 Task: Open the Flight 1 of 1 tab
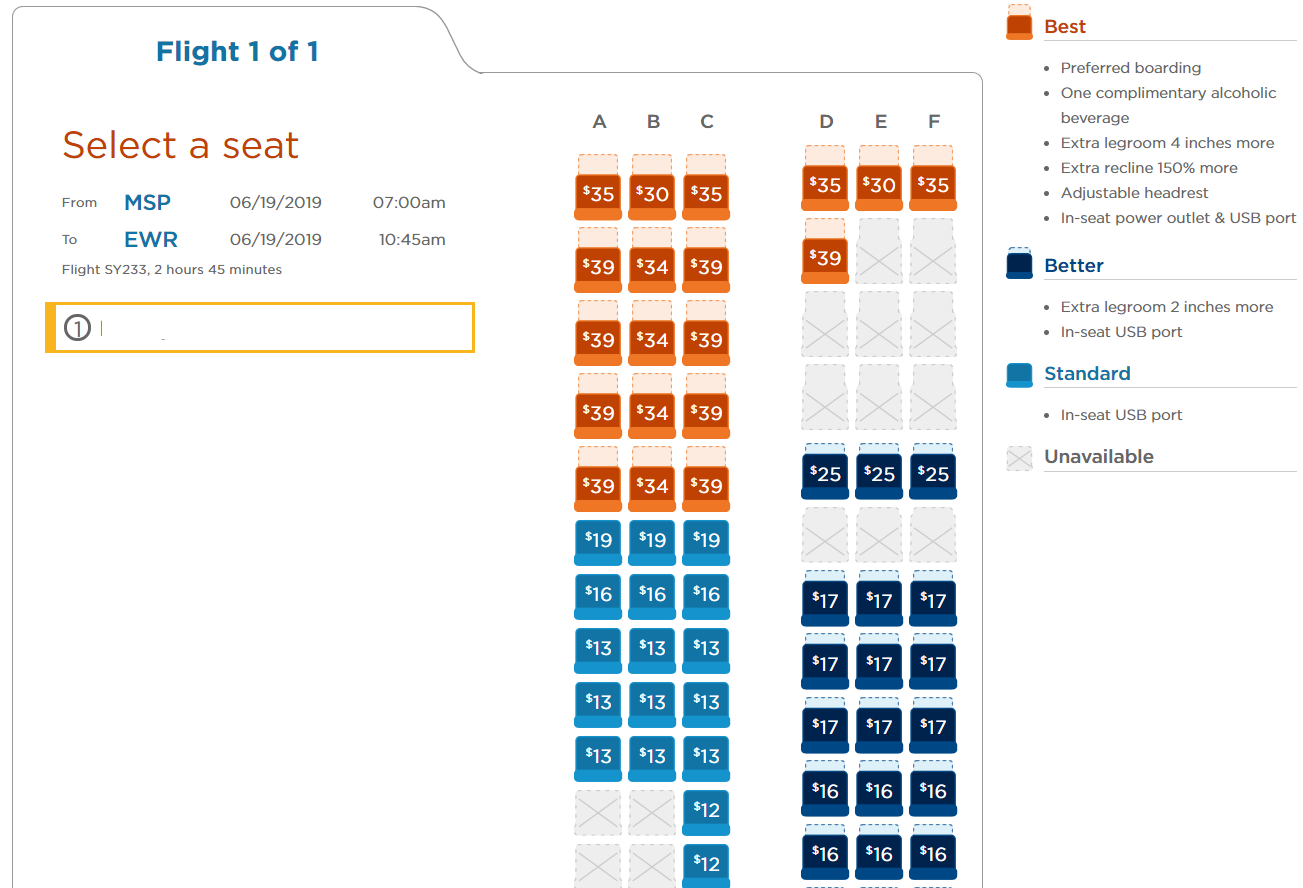tap(237, 52)
